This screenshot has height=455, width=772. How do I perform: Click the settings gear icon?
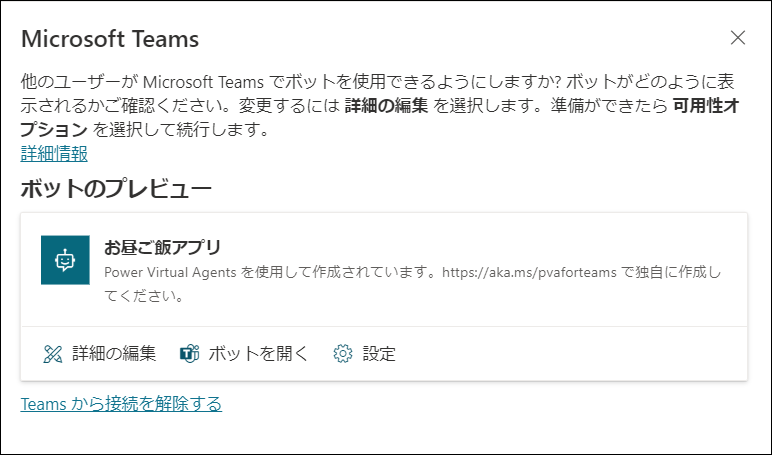343,354
